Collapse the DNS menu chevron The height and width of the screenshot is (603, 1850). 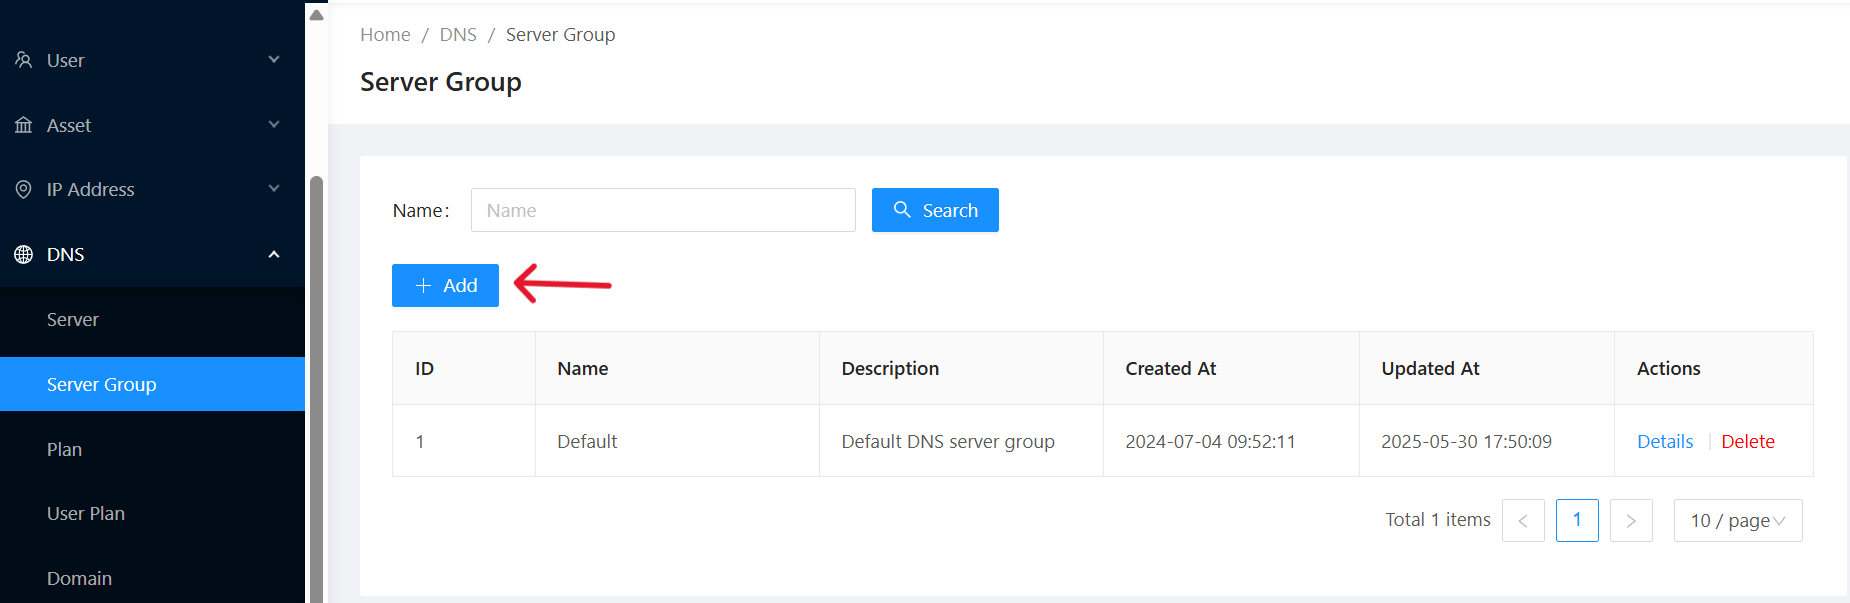click(274, 255)
